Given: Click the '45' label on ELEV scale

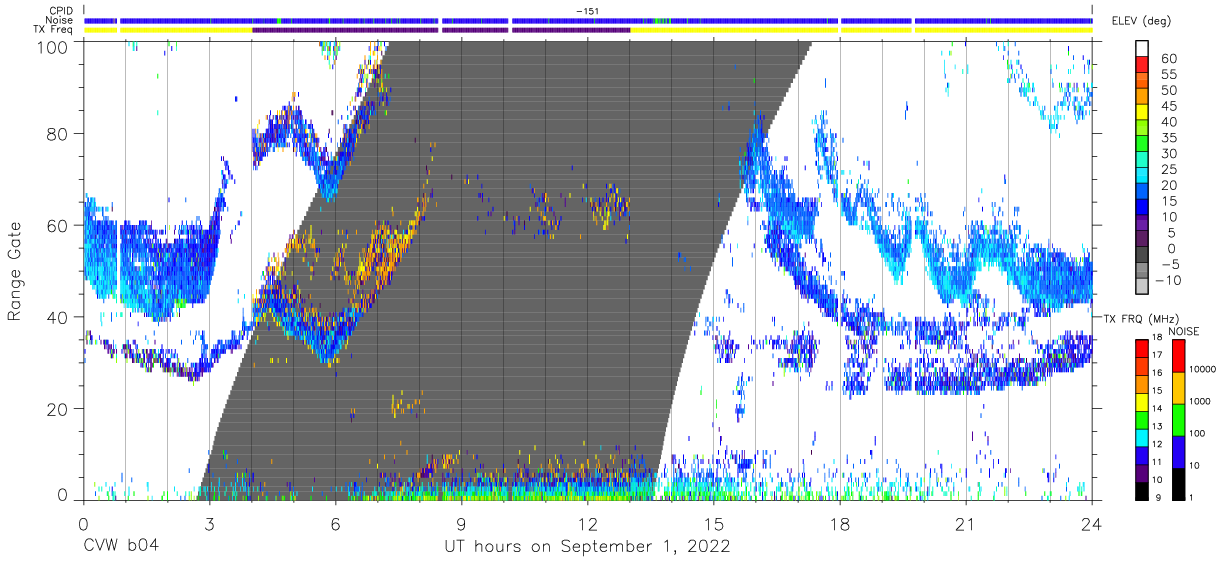Looking at the screenshot, I should [x=1168, y=107].
